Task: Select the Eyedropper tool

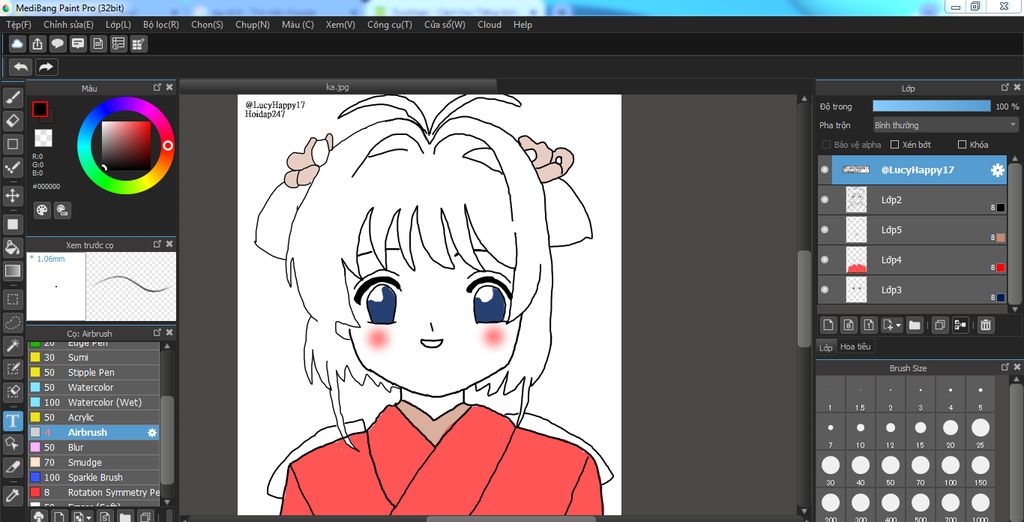Action: pos(12,495)
